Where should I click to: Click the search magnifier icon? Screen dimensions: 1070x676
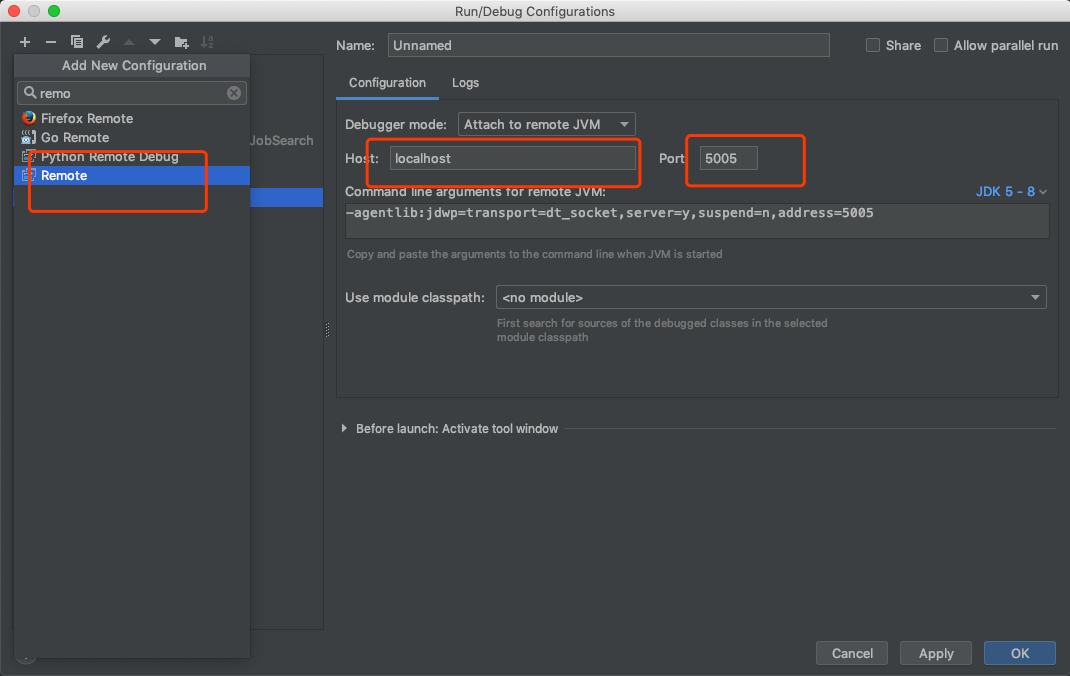pyautogui.click(x=29, y=92)
